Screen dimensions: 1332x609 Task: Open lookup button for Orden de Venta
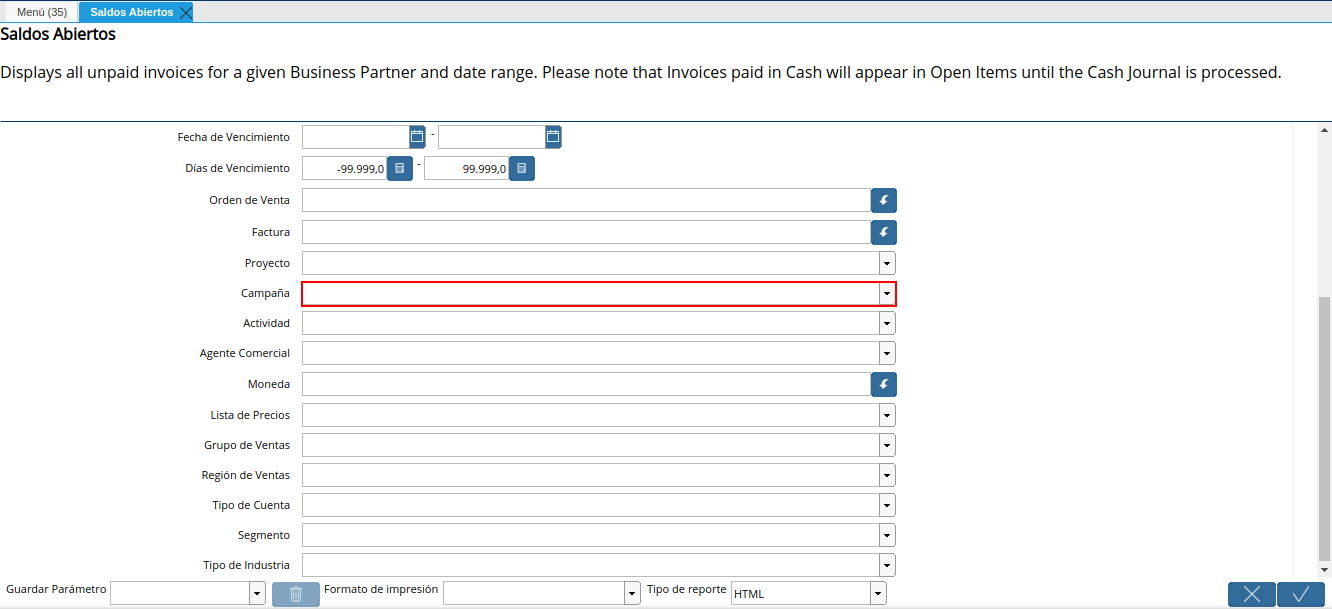click(884, 201)
